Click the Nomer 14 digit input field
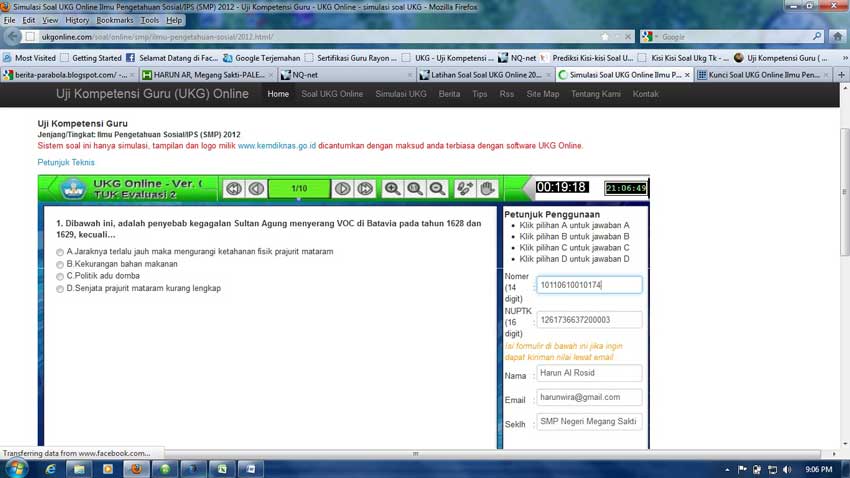850x478 pixels. tap(589, 285)
